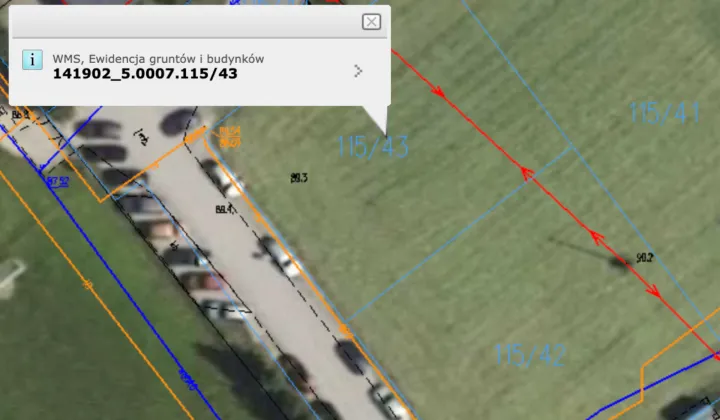This screenshot has width=720, height=420.
Task: Click the parcel label 115/43 on map
Action: (373, 147)
